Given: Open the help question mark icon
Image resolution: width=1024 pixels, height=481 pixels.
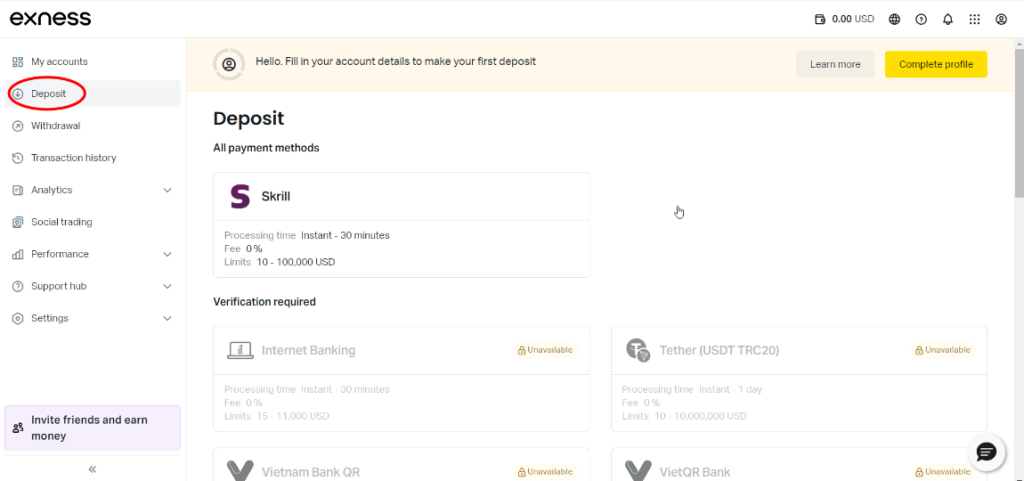Looking at the screenshot, I should coord(921,19).
